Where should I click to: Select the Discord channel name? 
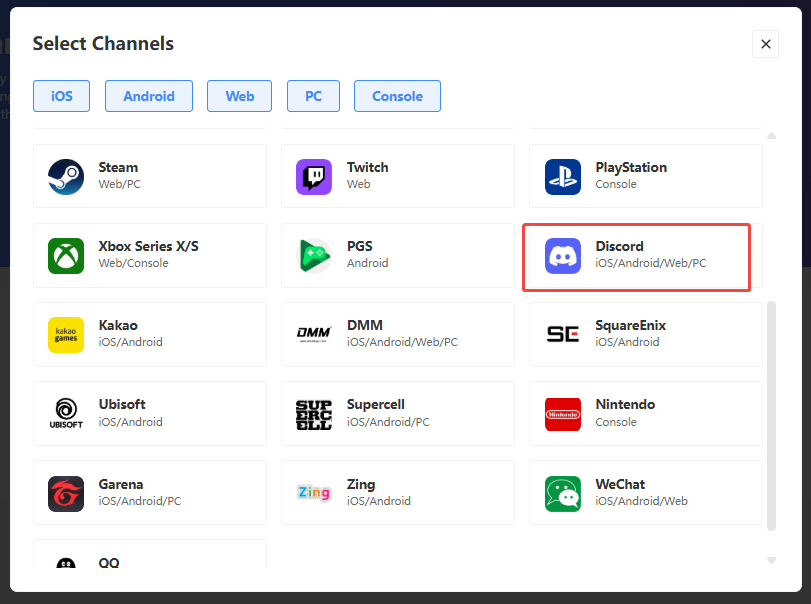[620, 246]
